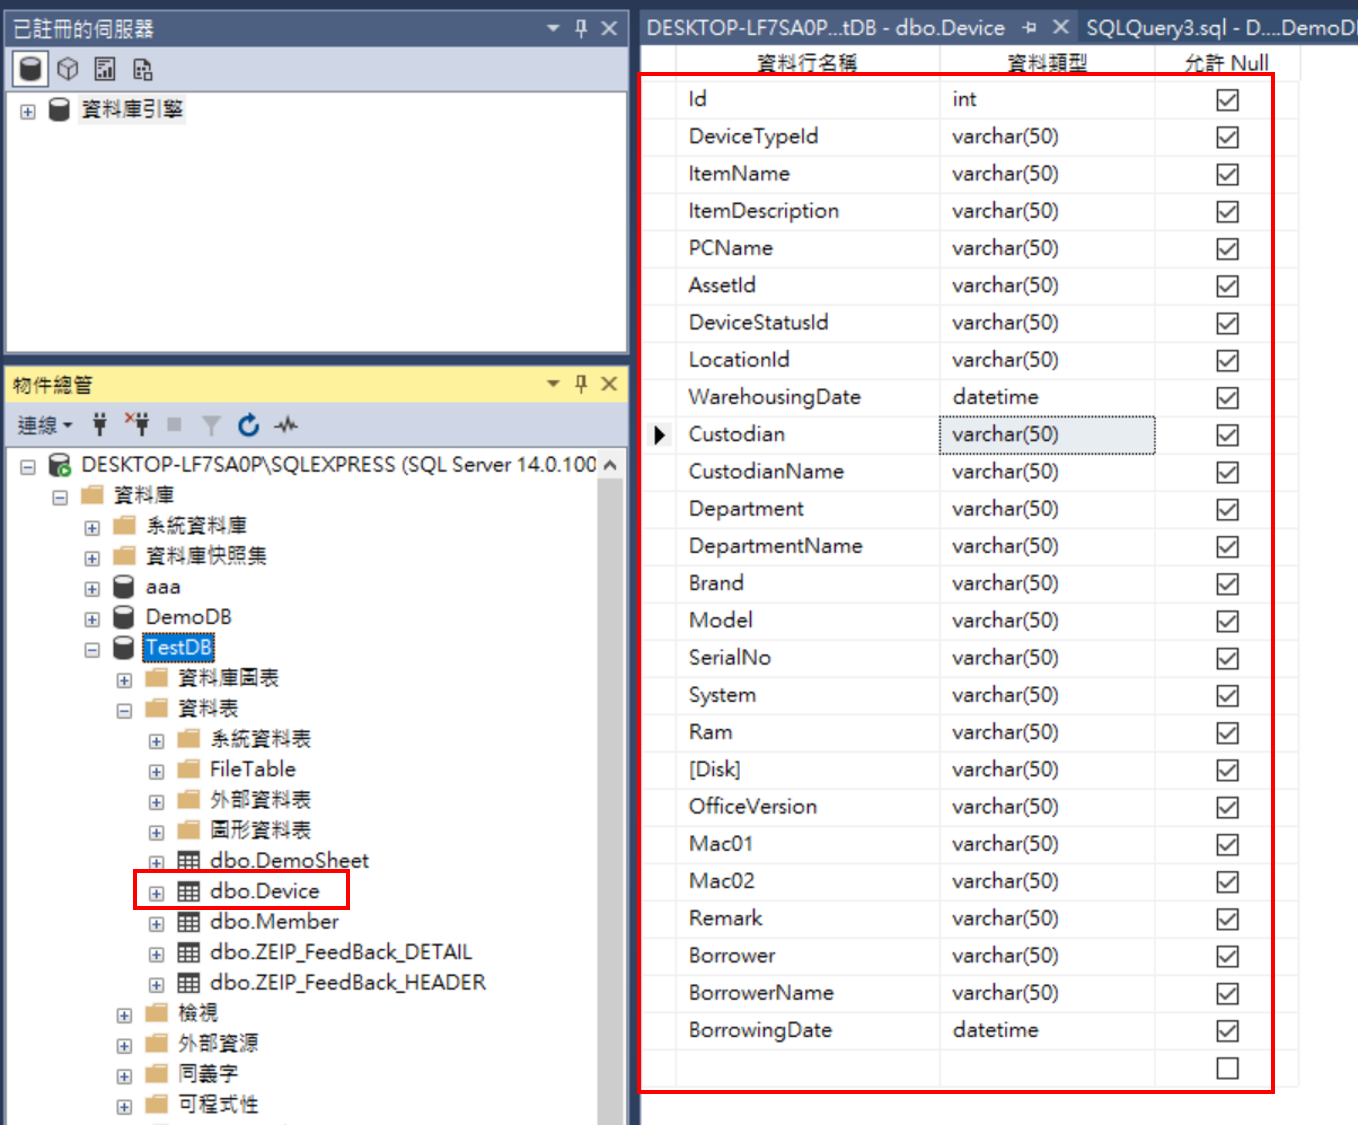Click the Connect plug icon in Object Explorer

[99, 425]
